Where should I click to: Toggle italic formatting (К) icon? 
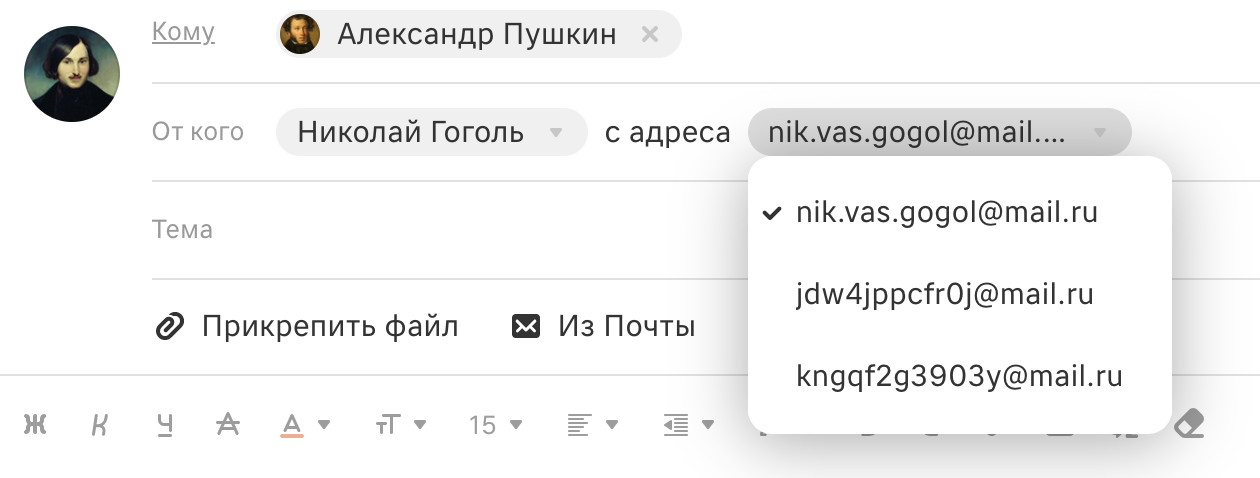point(99,425)
